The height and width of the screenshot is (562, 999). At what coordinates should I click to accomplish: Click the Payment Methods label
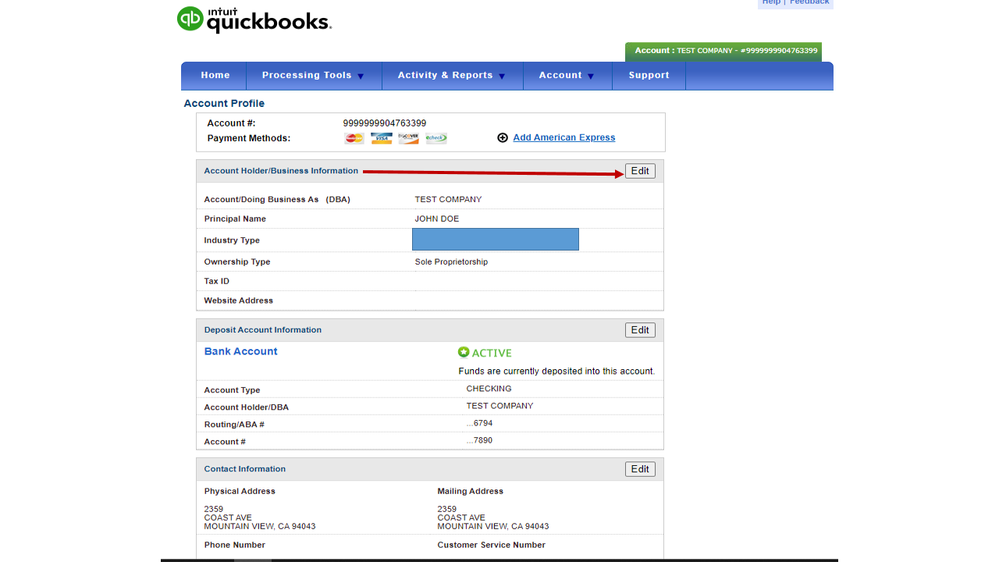(248, 138)
